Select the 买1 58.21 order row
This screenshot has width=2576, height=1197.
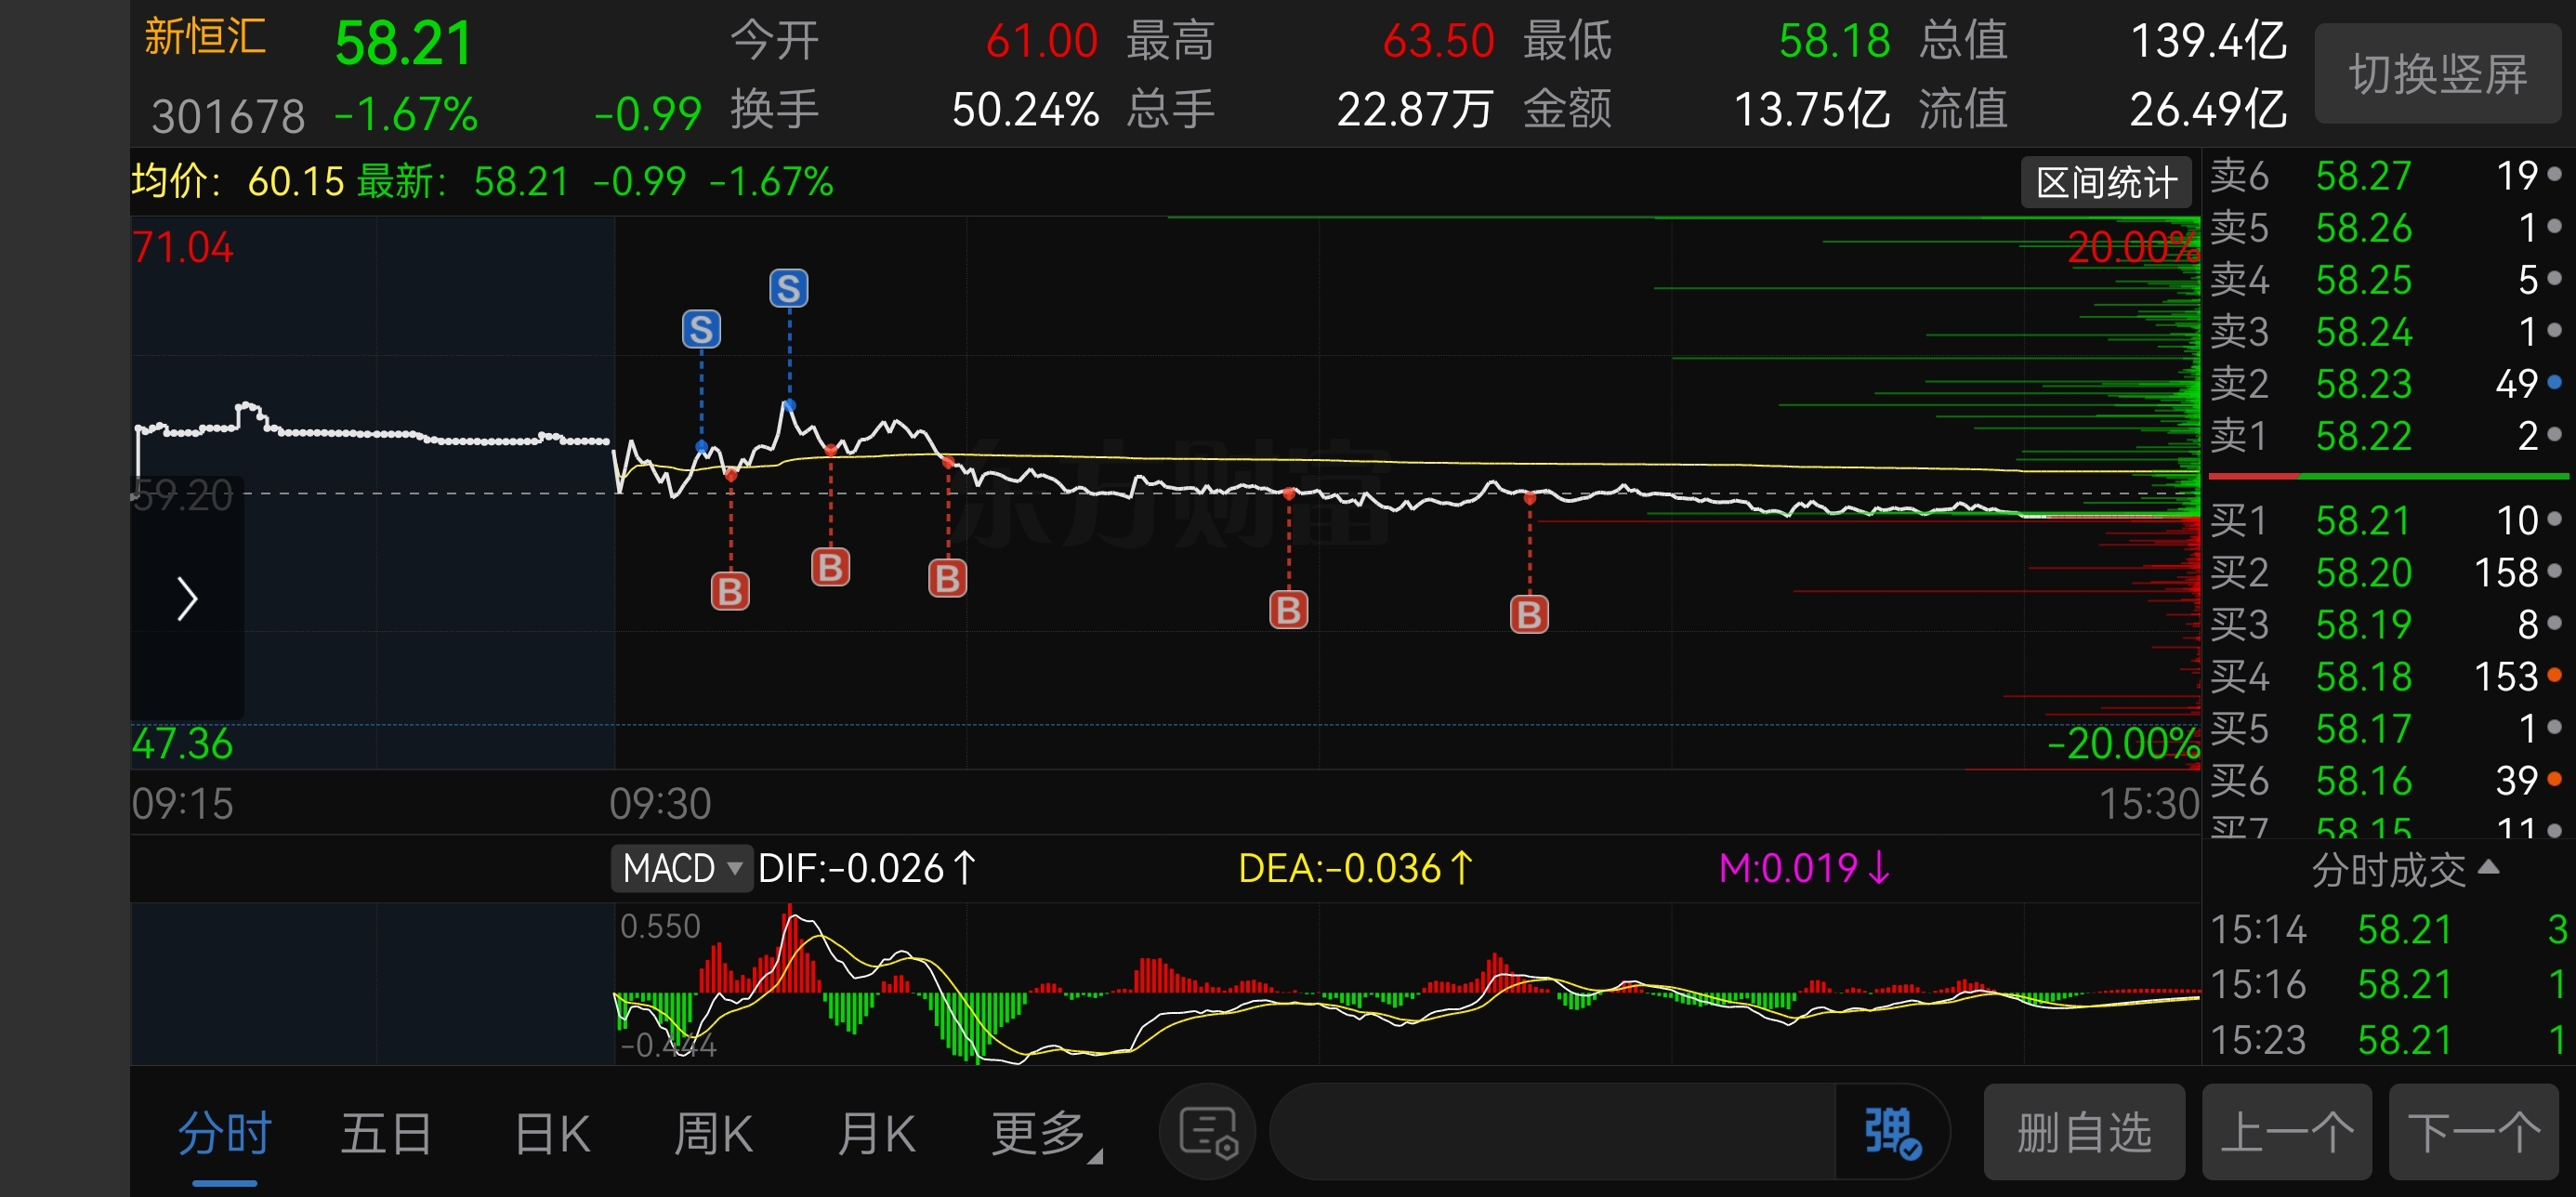click(2388, 520)
